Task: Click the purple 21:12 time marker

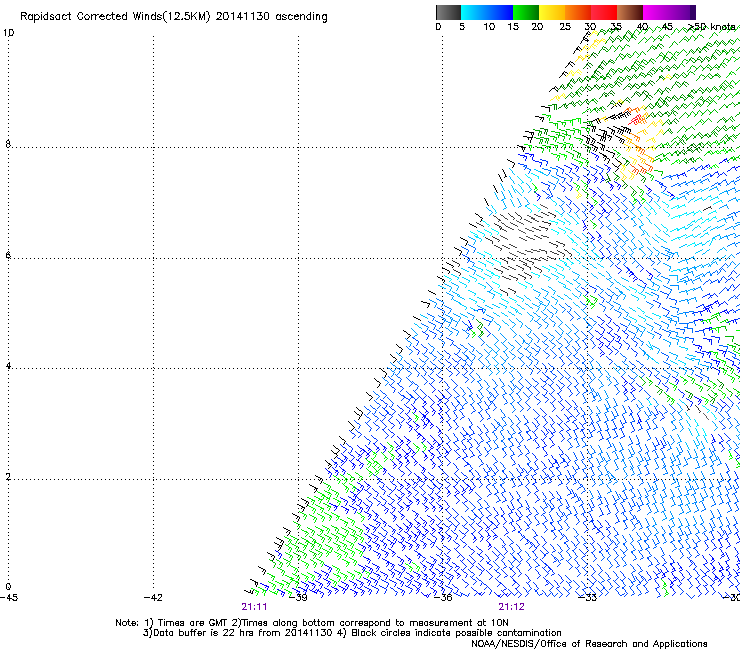Action: pos(512,607)
